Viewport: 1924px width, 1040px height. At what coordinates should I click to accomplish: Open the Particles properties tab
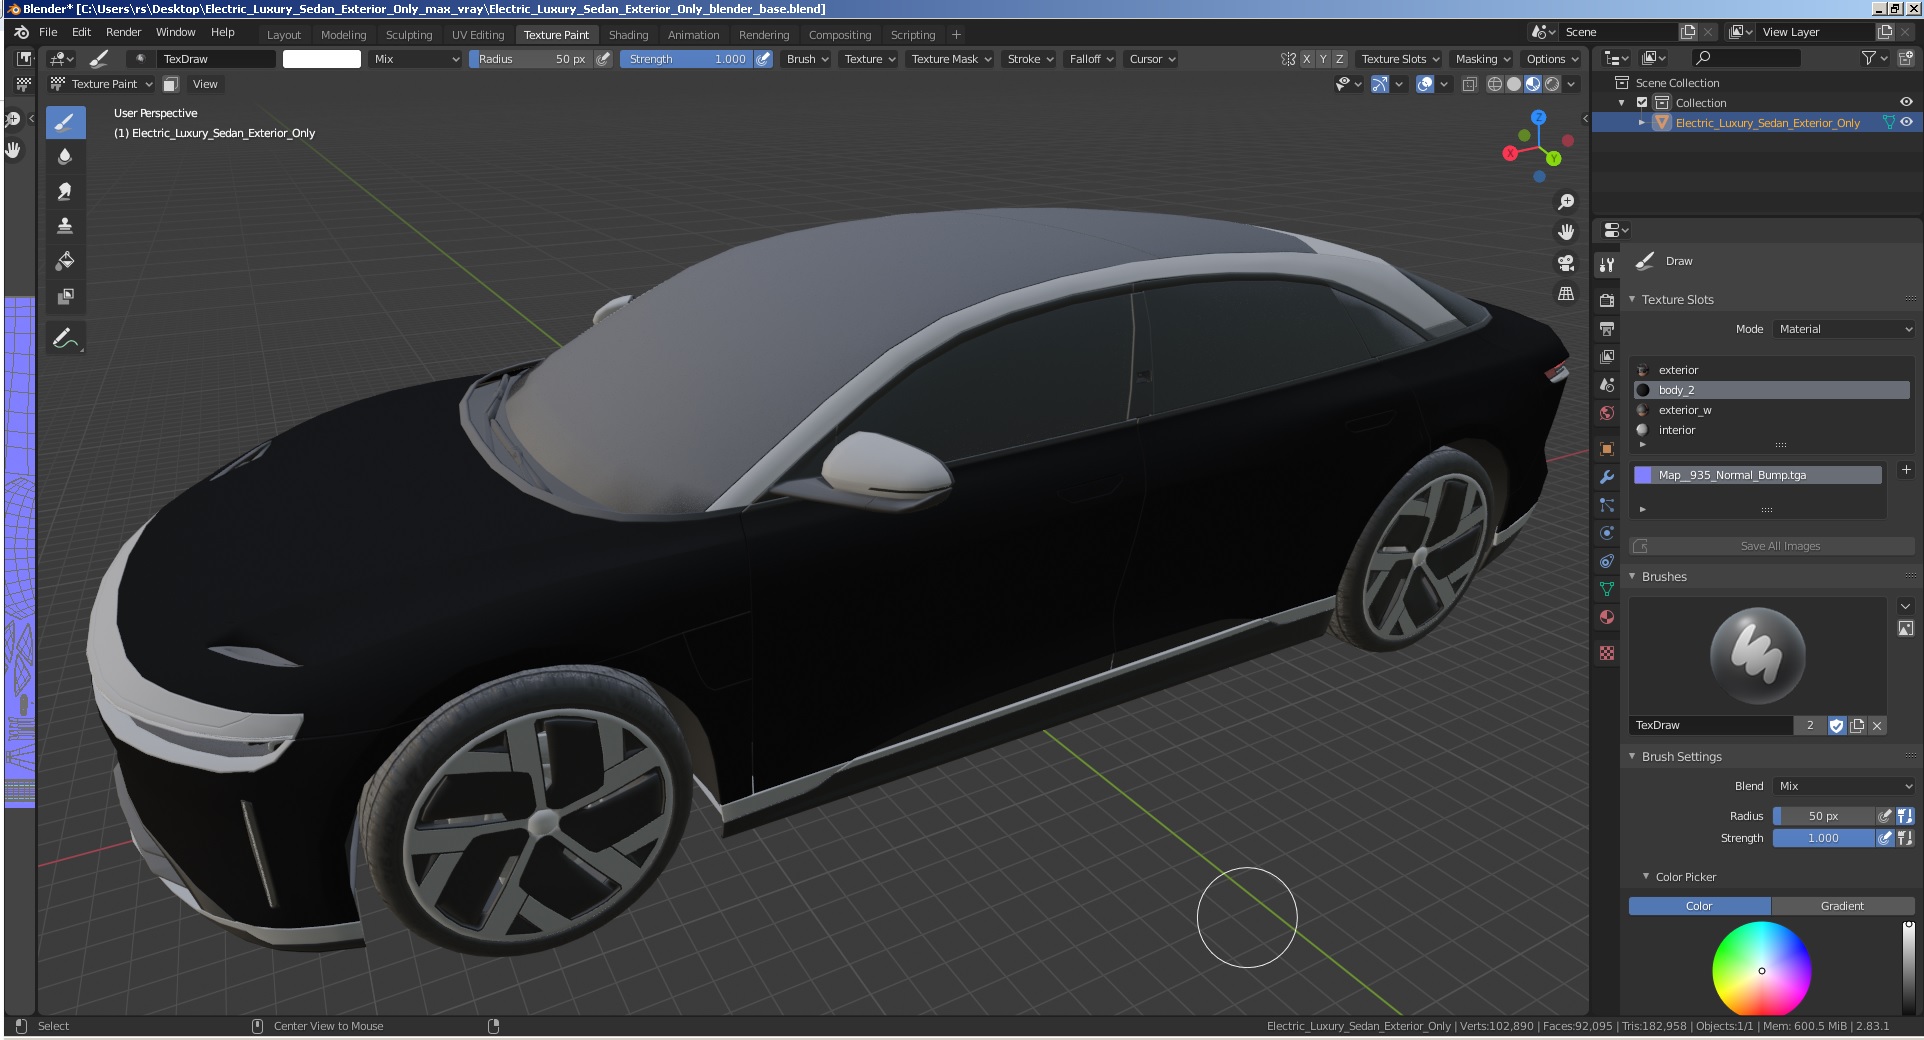coord(1607,505)
